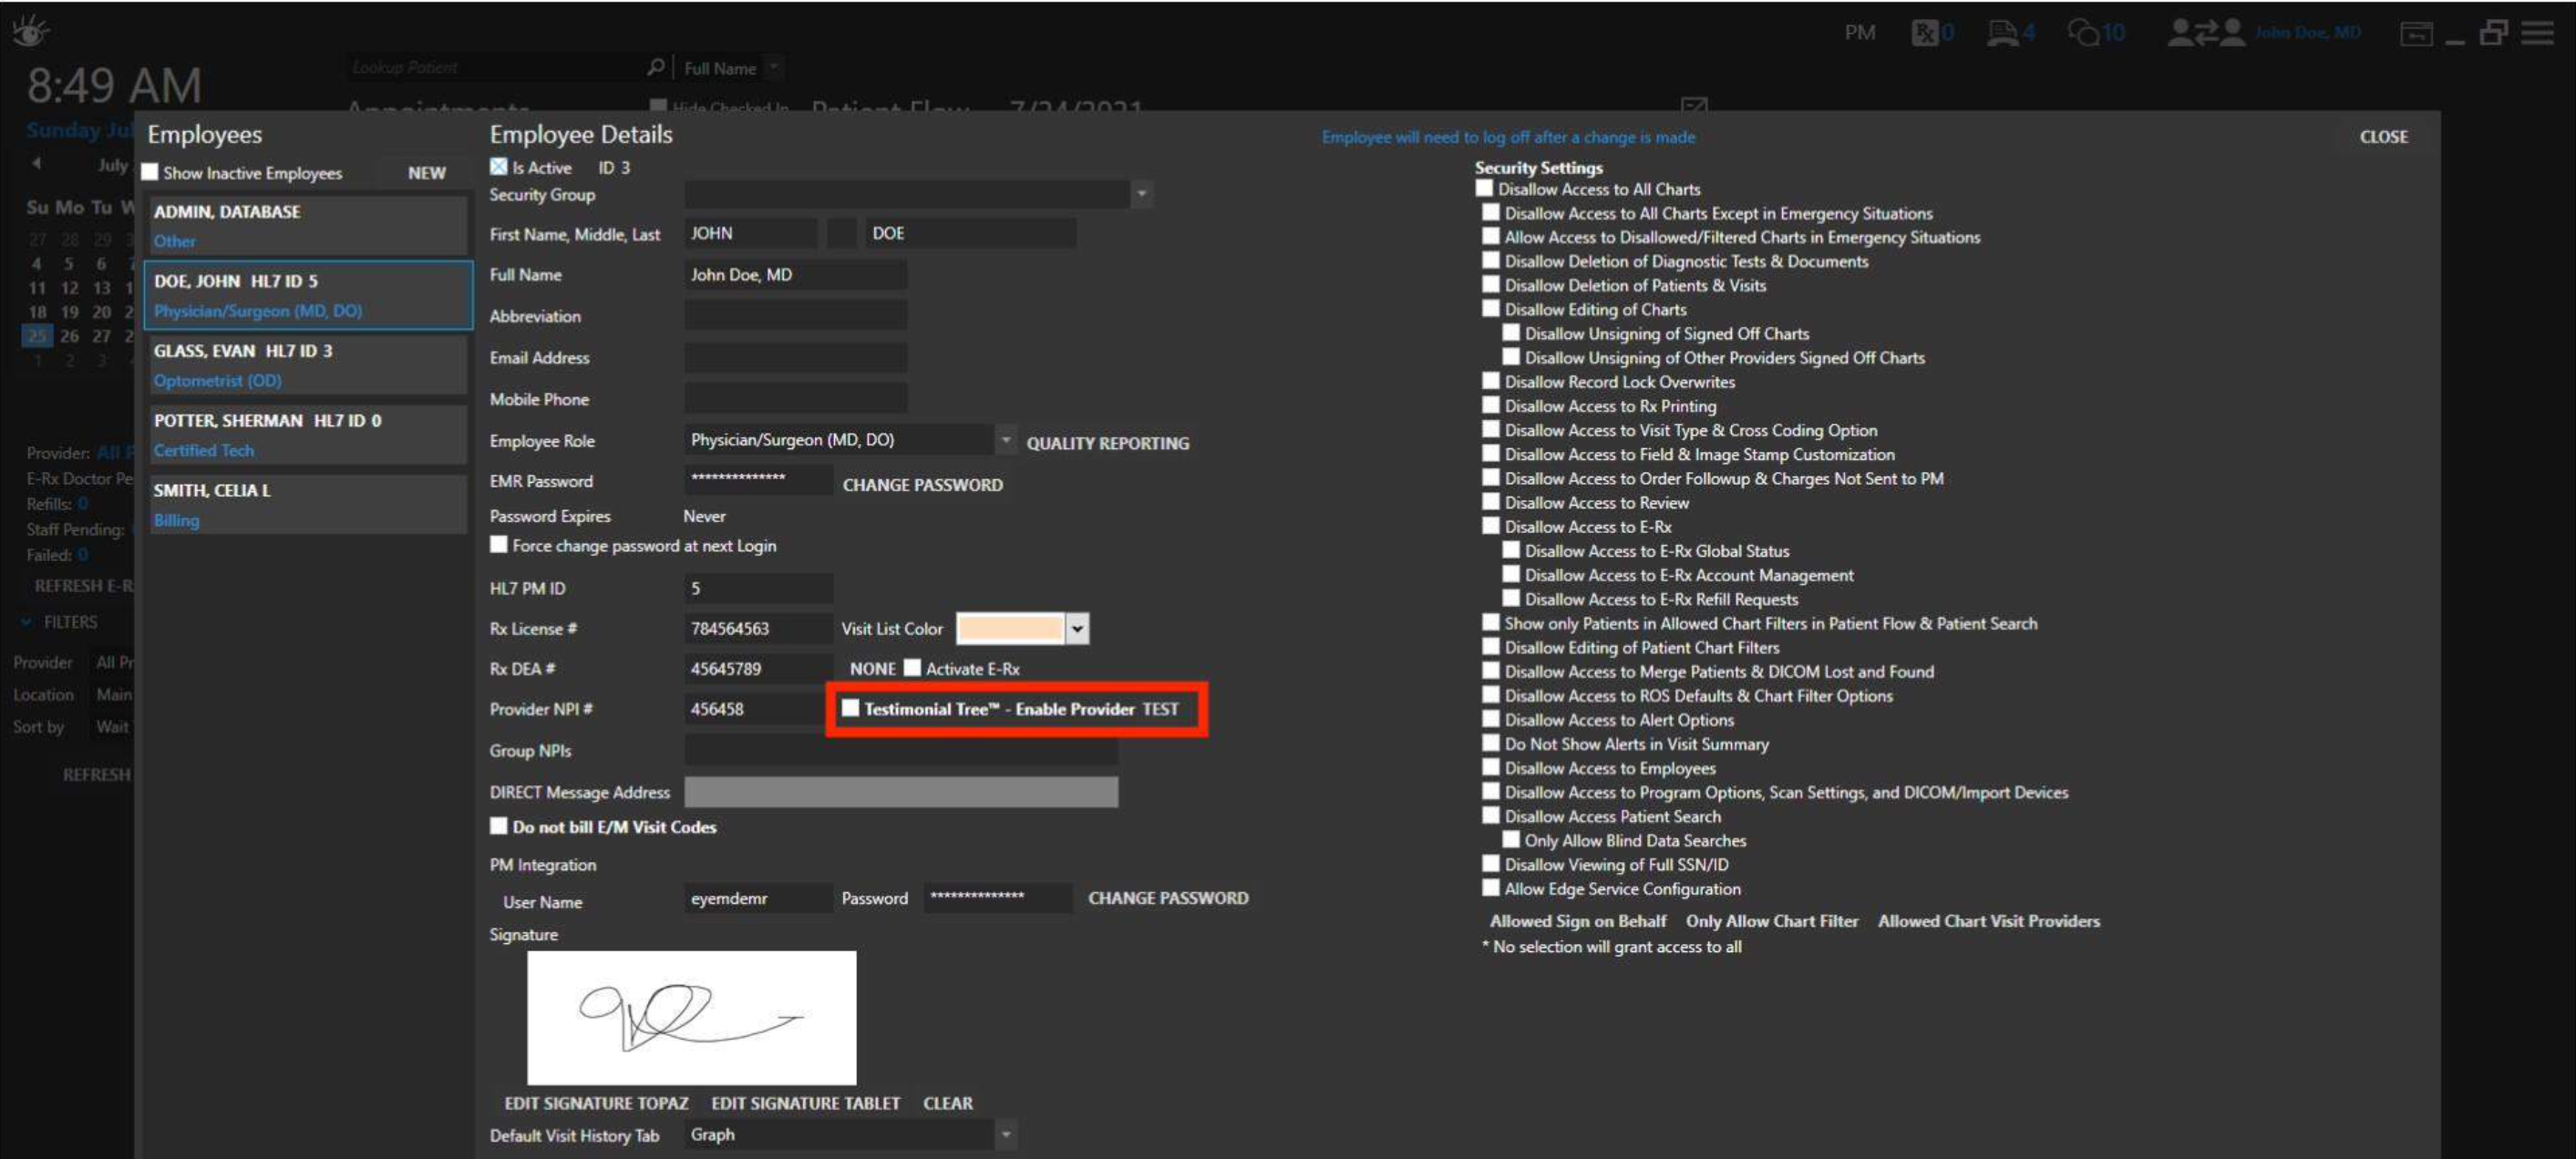Enable Testimonial Tree provider checkbox

coord(850,708)
